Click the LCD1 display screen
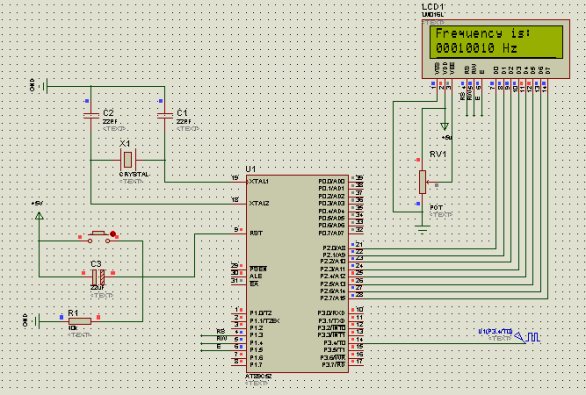 coord(496,41)
